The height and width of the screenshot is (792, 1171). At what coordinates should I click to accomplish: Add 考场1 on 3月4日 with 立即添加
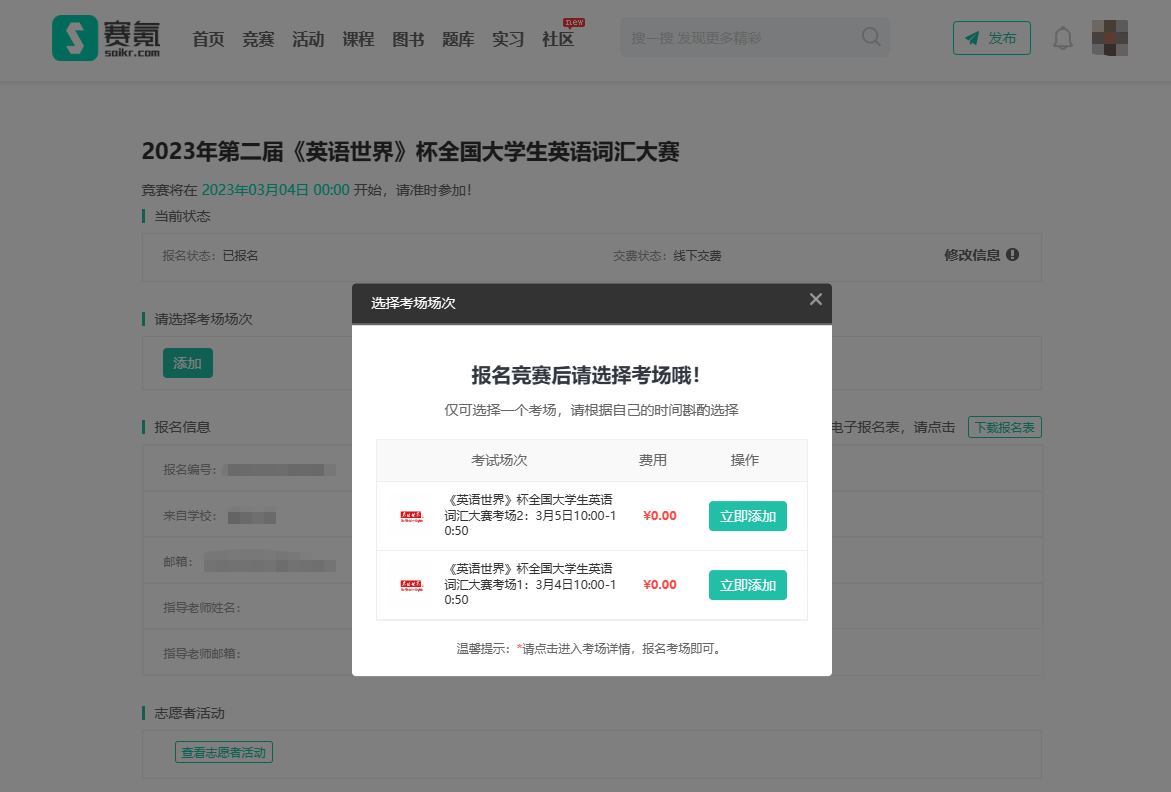747,585
